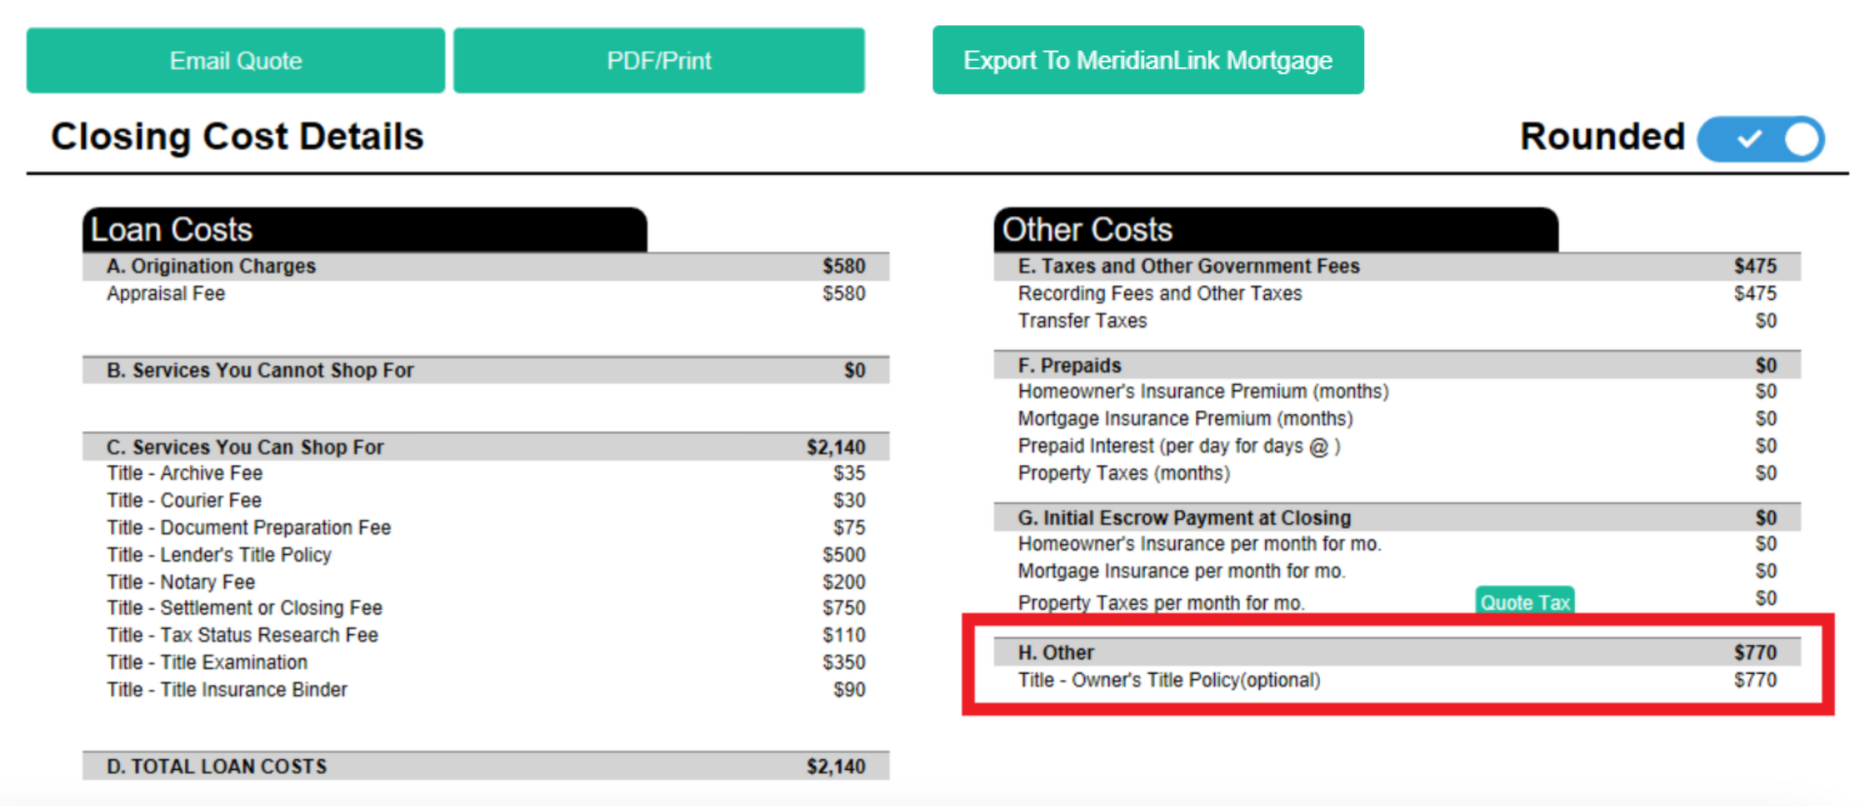Click the Total Loan Costs row
Screen dimensions: 1875x806
pos(486,766)
